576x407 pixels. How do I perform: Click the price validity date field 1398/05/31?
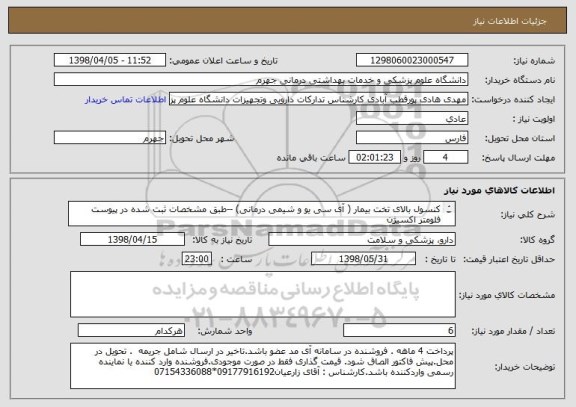coord(363,259)
